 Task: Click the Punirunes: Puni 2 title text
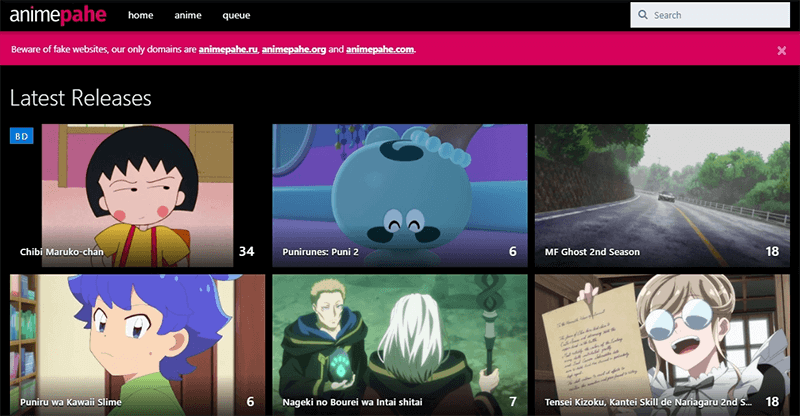coord(320,252)
